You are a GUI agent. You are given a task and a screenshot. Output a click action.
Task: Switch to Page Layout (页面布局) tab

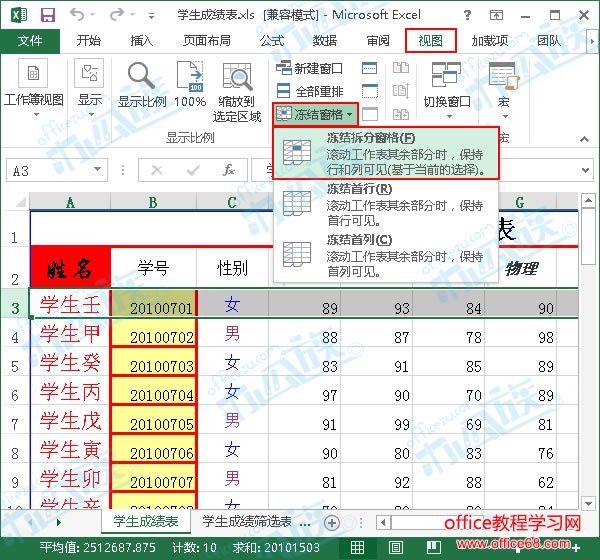207,41
